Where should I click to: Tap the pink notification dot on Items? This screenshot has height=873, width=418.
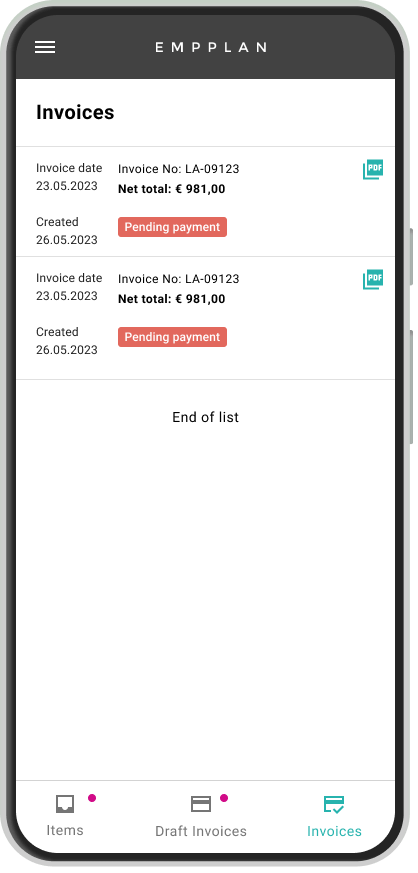(x=92, y=798)
